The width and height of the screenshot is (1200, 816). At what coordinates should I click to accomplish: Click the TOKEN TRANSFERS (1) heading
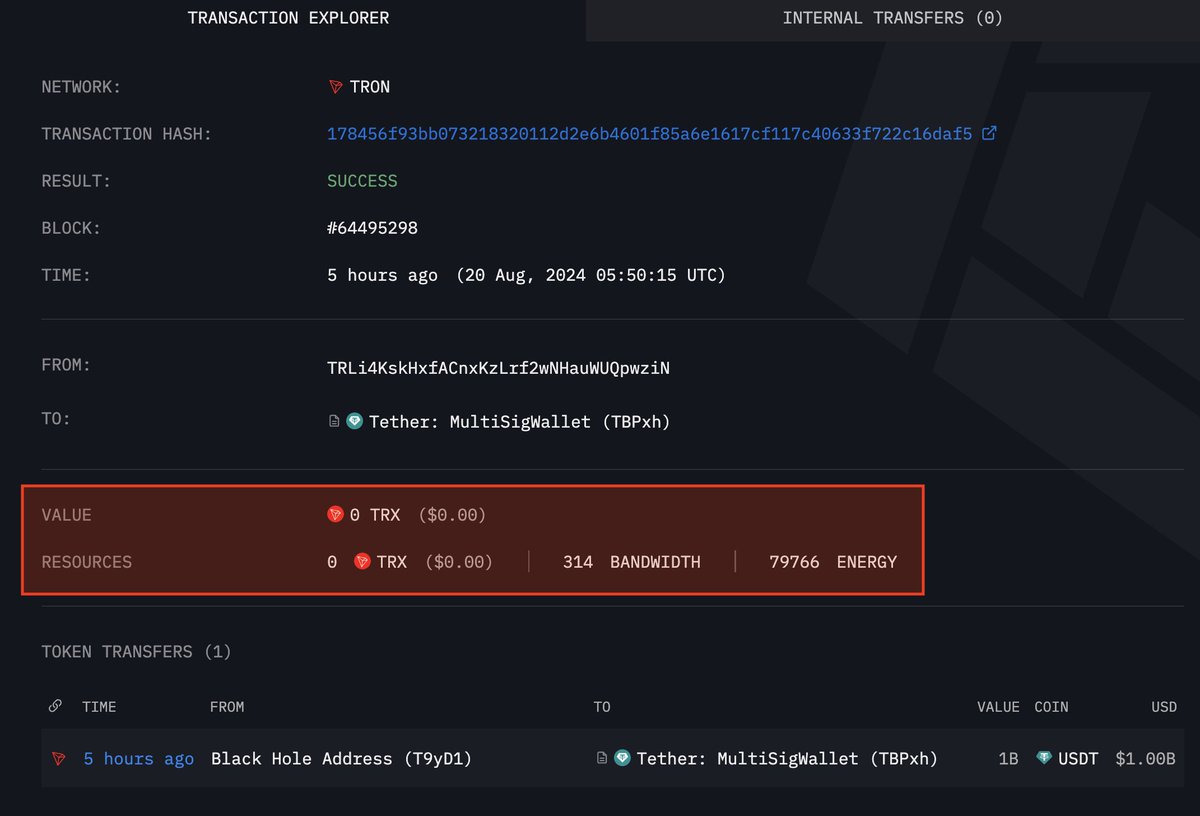[136, 652]
